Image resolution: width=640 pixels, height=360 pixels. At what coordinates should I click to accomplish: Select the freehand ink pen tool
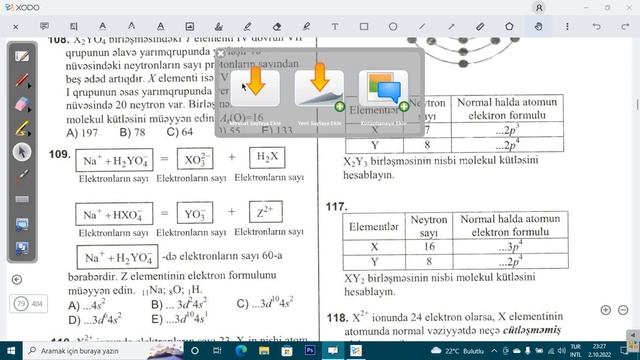pyautogui.click(x=248, y=27)
